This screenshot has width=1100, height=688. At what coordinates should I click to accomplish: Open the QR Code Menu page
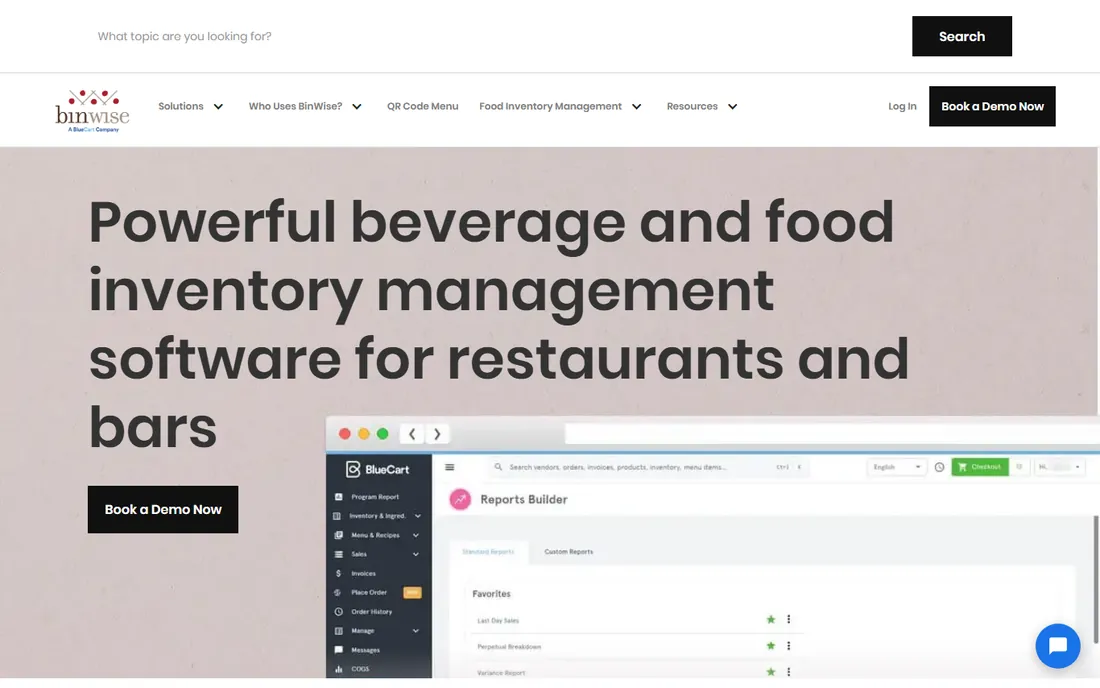(422, 107)
